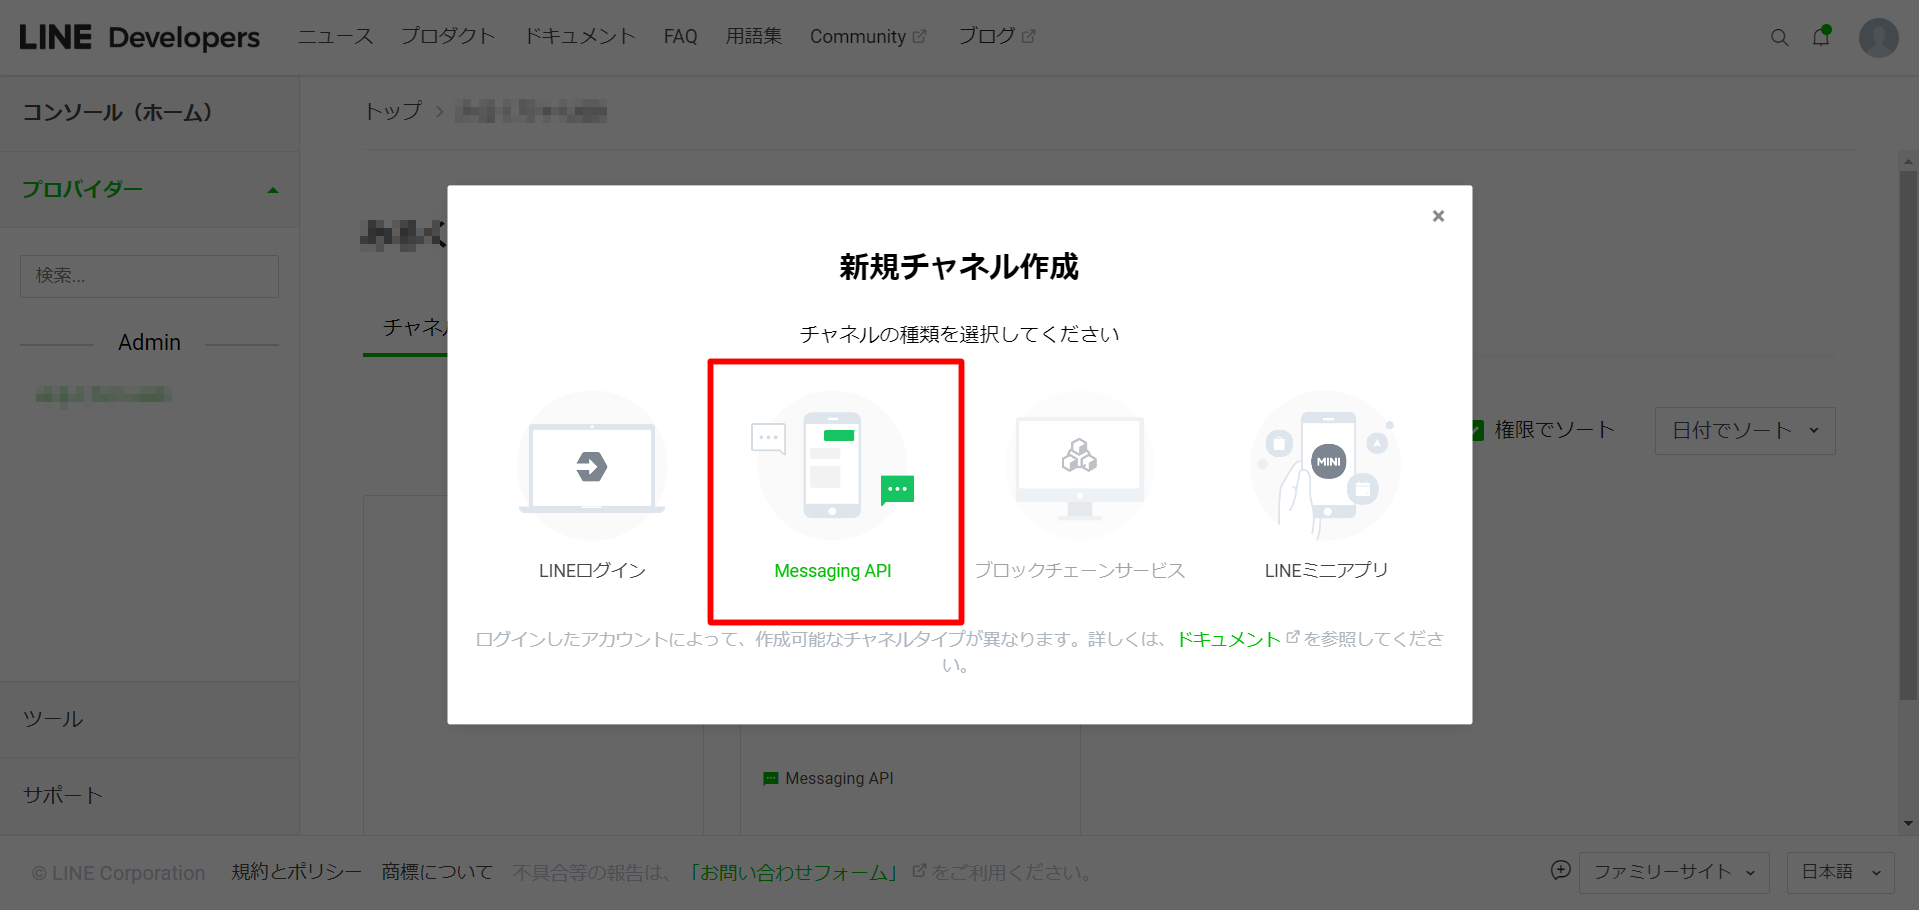Viewport: 1919px width, 910px height.
Task: Open ドキュメント in top navigation
Action: 580,37
